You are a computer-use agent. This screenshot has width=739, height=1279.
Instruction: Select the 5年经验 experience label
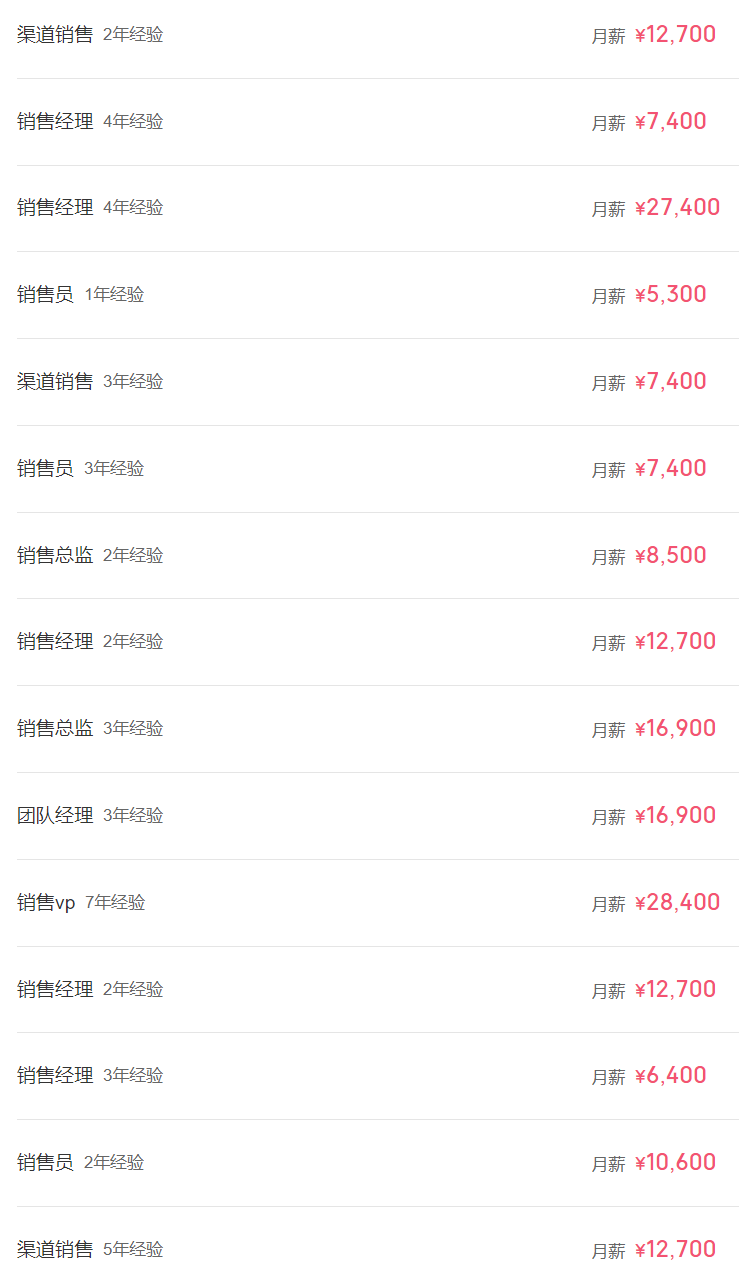click(x=133, y=1250)
